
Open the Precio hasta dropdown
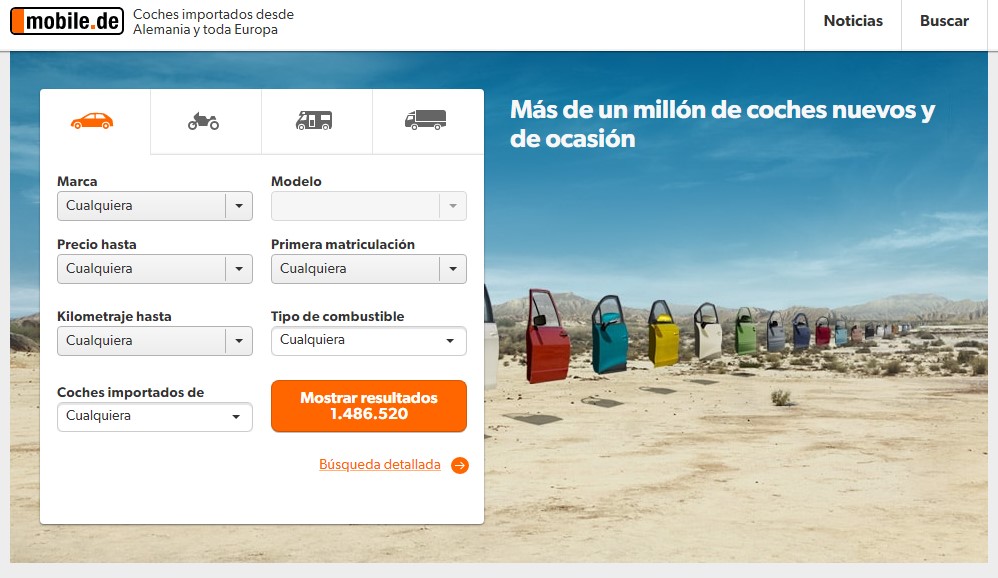(155, 269)
